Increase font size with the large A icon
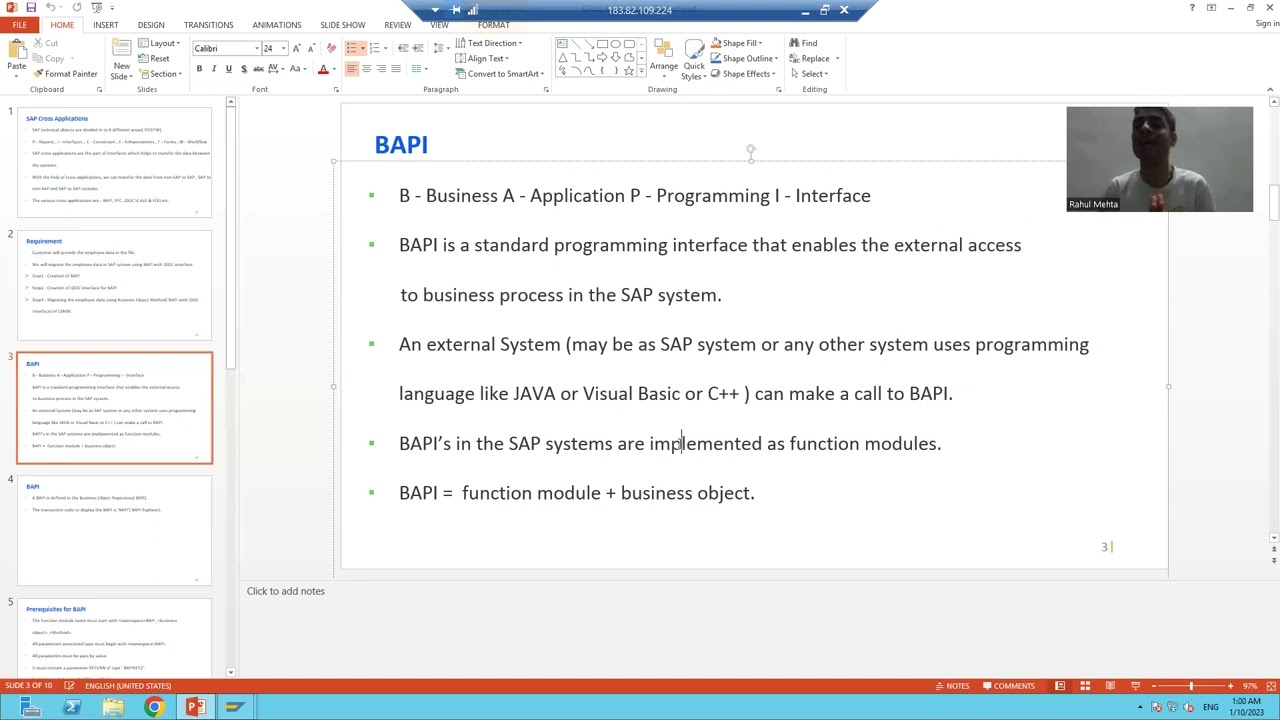Image resolution: width=1280 pixels, height=720 pixels. pyautogui.click(x=297, y=48)
